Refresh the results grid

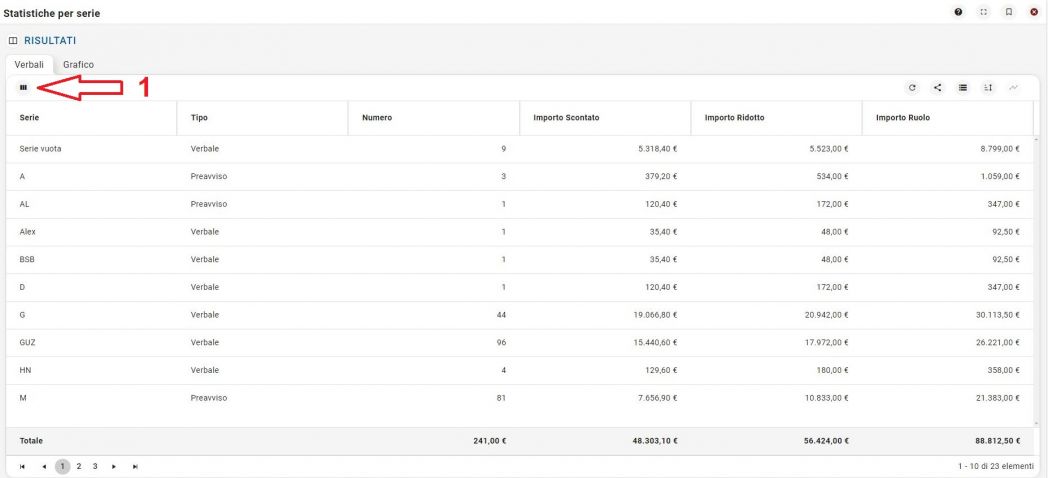(912, 88)
